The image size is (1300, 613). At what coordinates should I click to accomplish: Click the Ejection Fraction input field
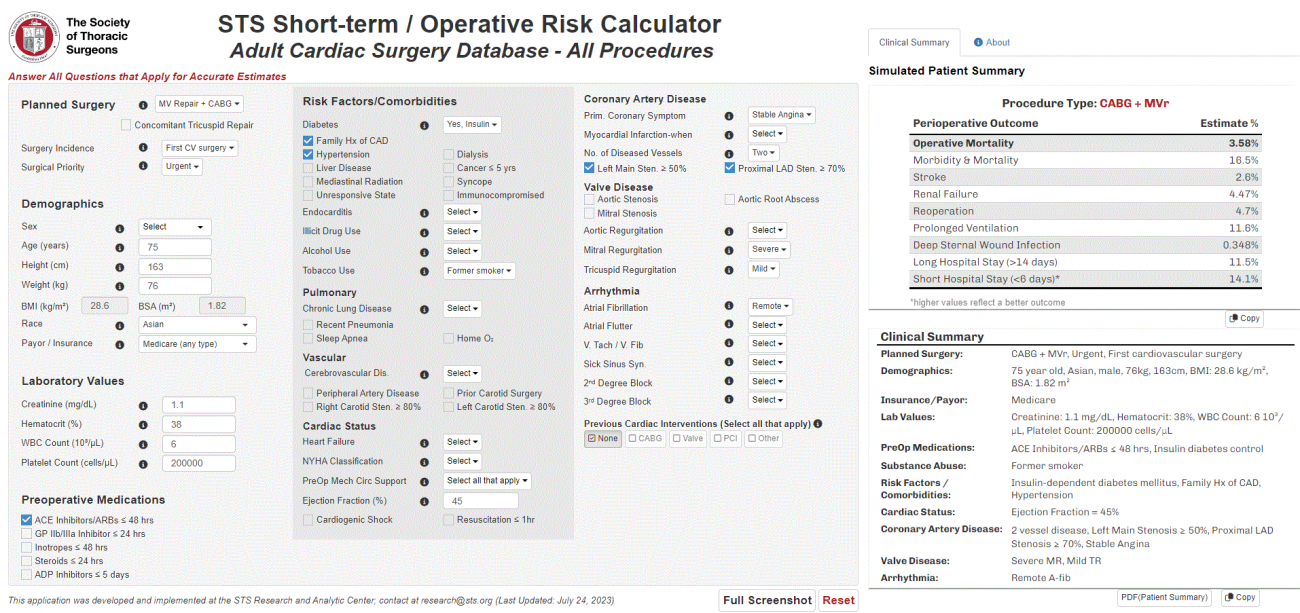(481, 501)
